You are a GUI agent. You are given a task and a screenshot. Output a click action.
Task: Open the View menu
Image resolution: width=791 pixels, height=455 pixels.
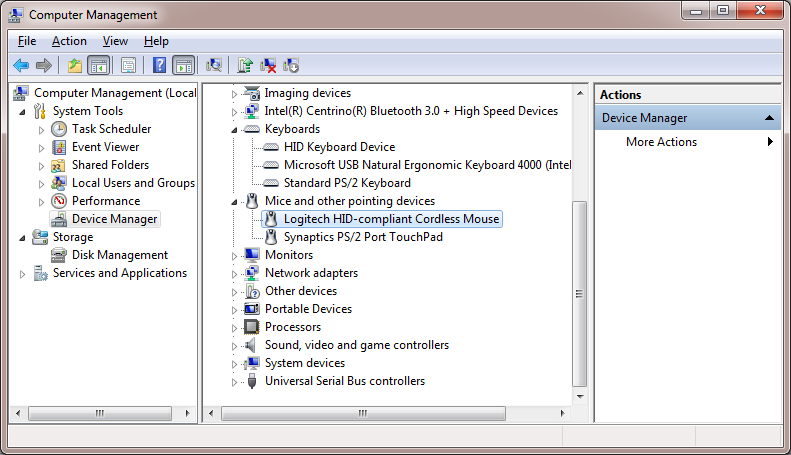[x=115, y=41]
